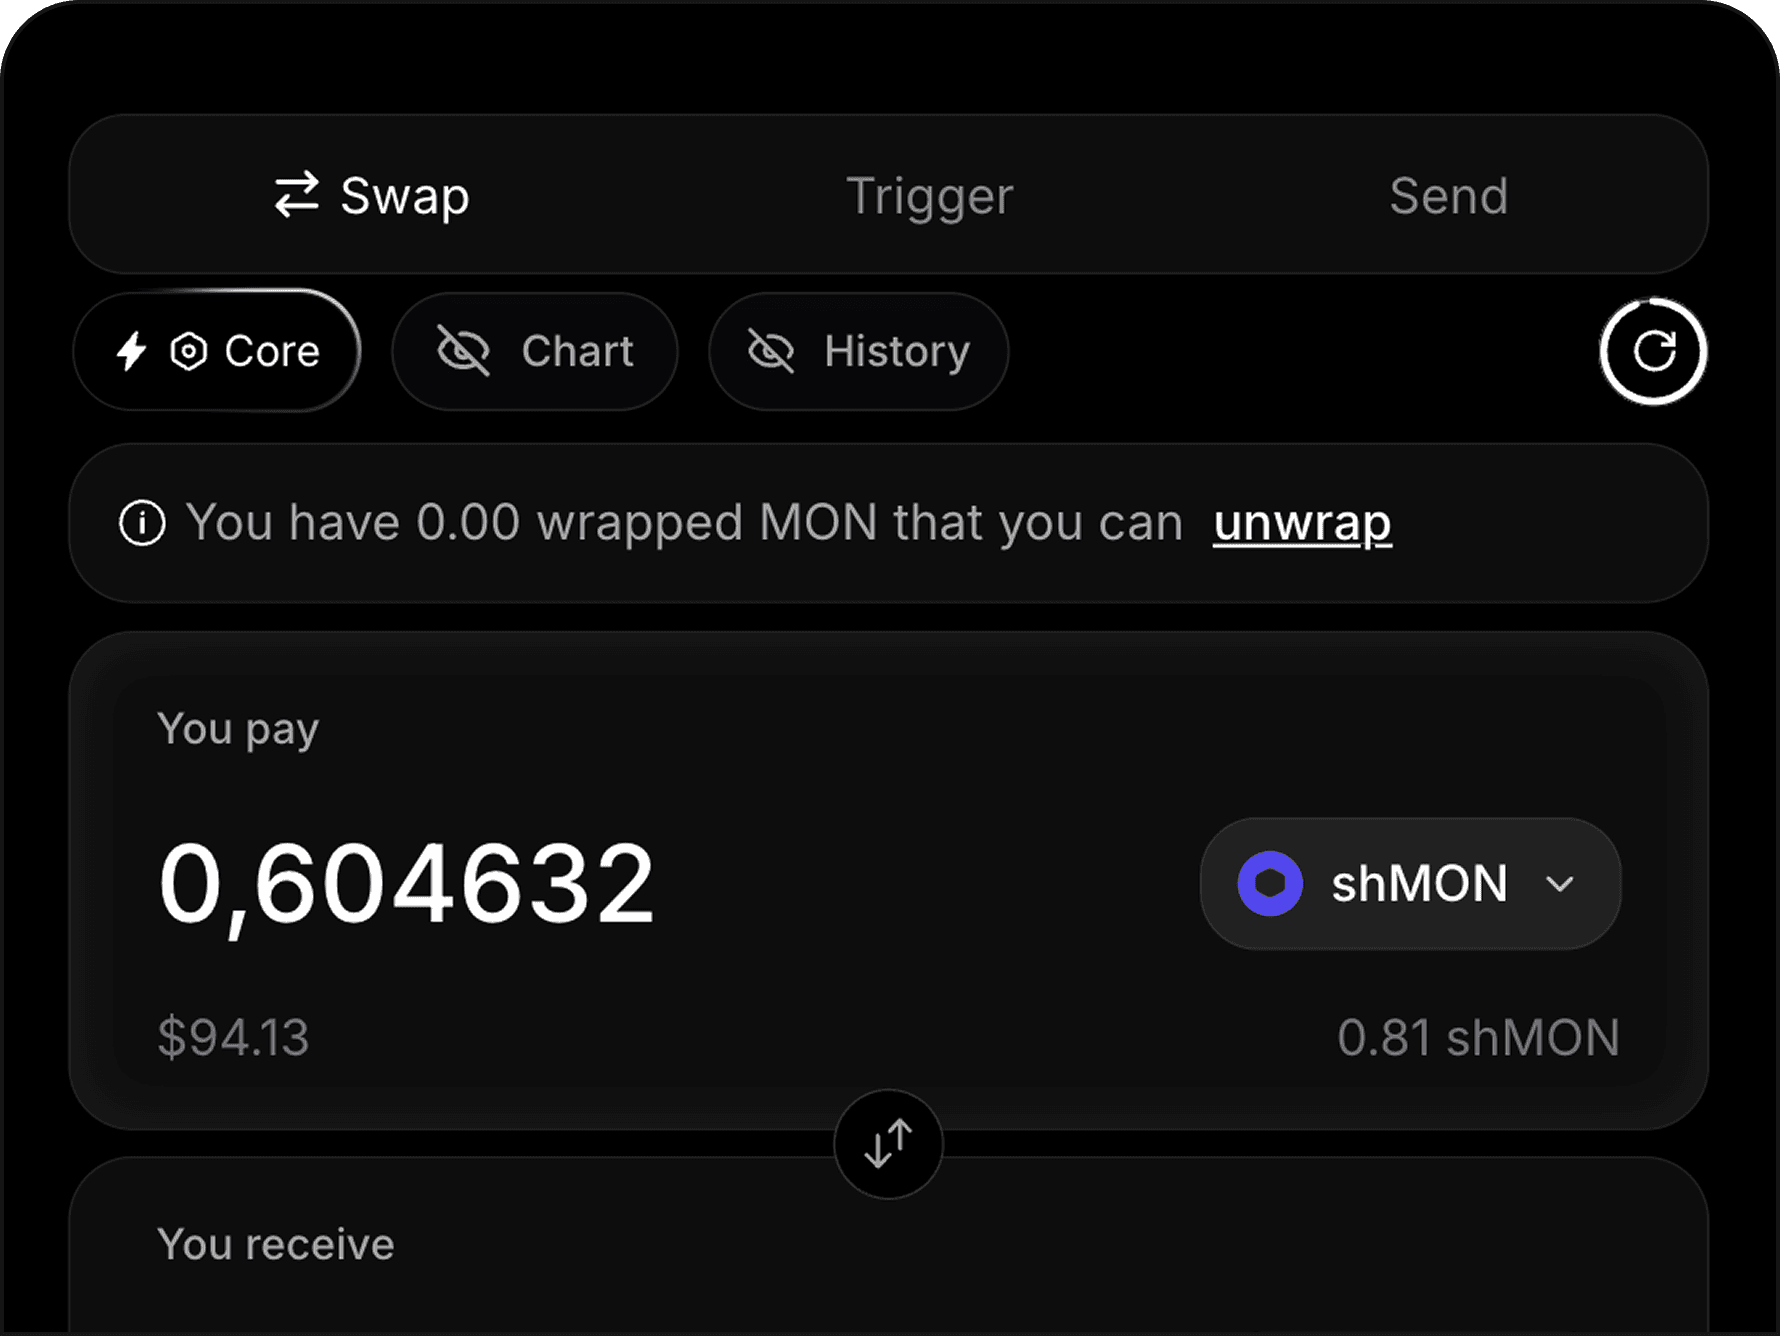Click the 0.81 shMON balance to use max
Screen dimensions: 1780x1336
coord(1479,1038)
